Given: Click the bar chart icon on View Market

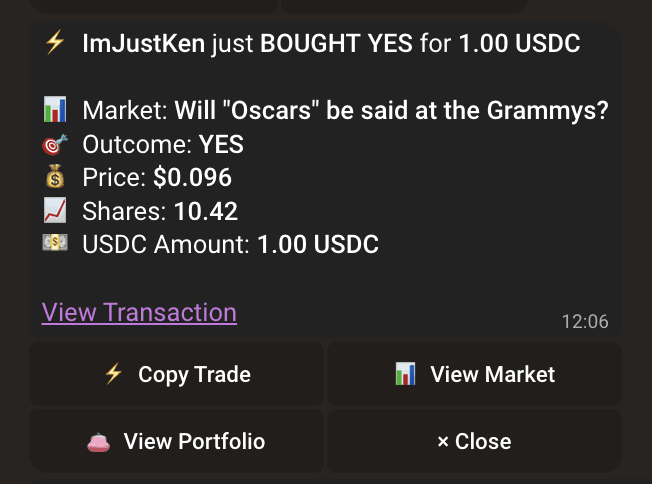Looking at the screenshot, I should [405, 373].
